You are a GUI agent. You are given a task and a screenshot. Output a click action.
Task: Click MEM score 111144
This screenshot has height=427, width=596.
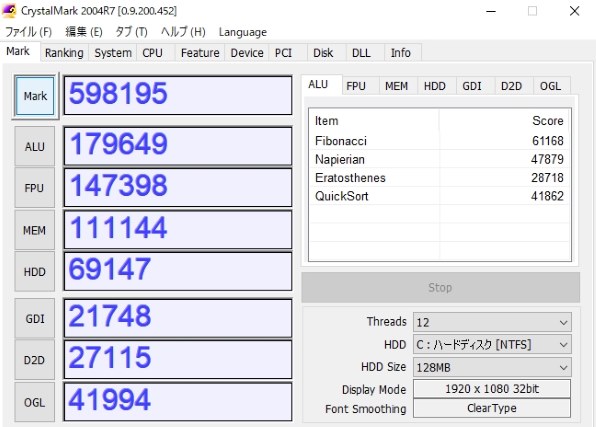click(178, 230)
